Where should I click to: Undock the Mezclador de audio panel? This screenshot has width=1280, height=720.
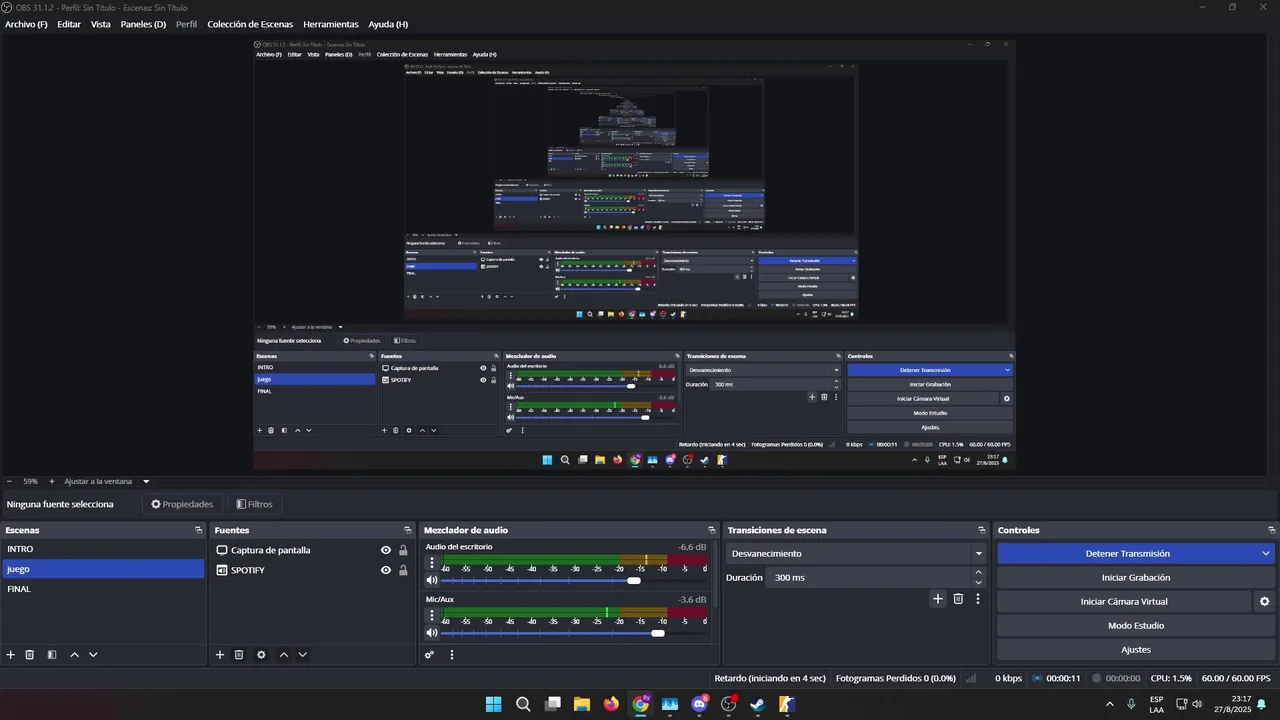click(712, 530)
